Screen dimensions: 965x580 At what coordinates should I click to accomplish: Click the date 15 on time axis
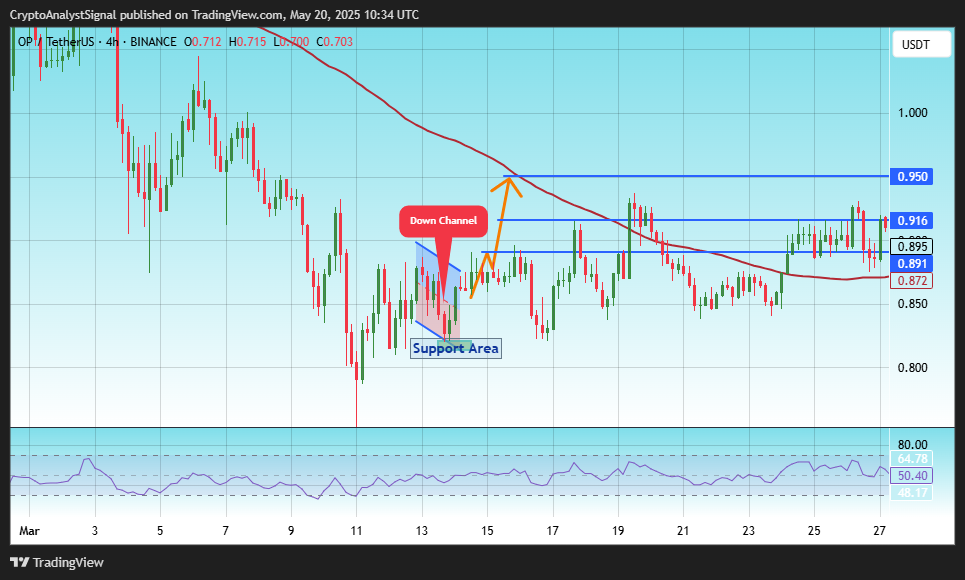pyautogui.click(x=487, y=531)
